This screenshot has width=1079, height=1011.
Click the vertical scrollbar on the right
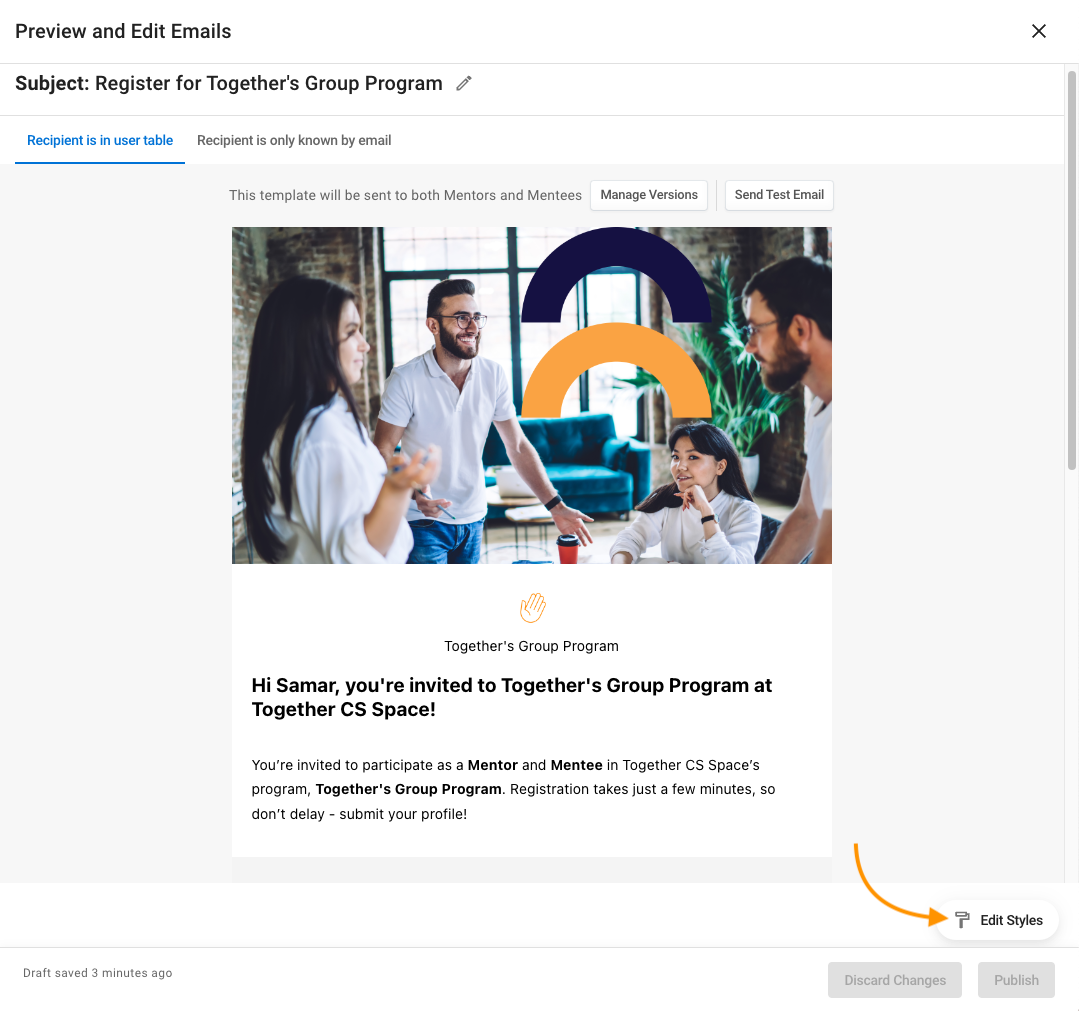[x=1071, y=270]
